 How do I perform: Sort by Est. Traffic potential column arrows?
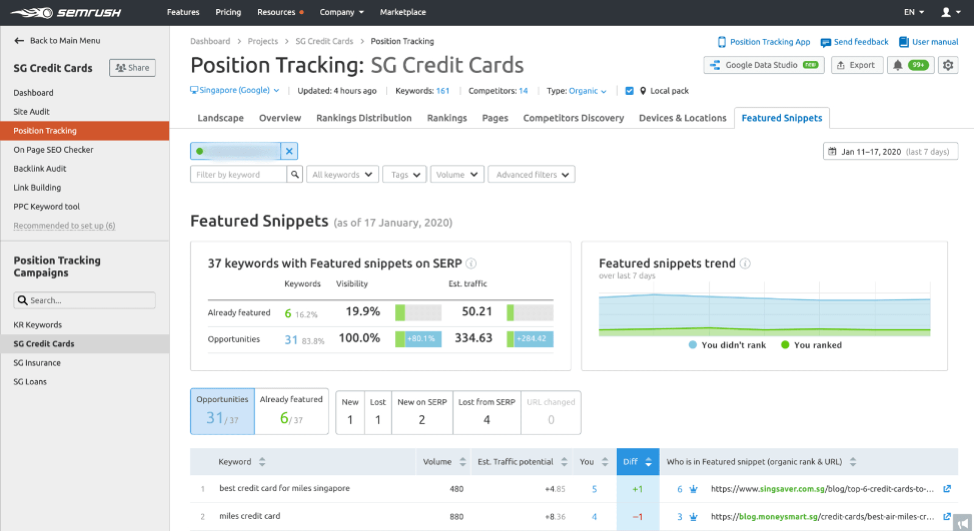pos(564,461)
